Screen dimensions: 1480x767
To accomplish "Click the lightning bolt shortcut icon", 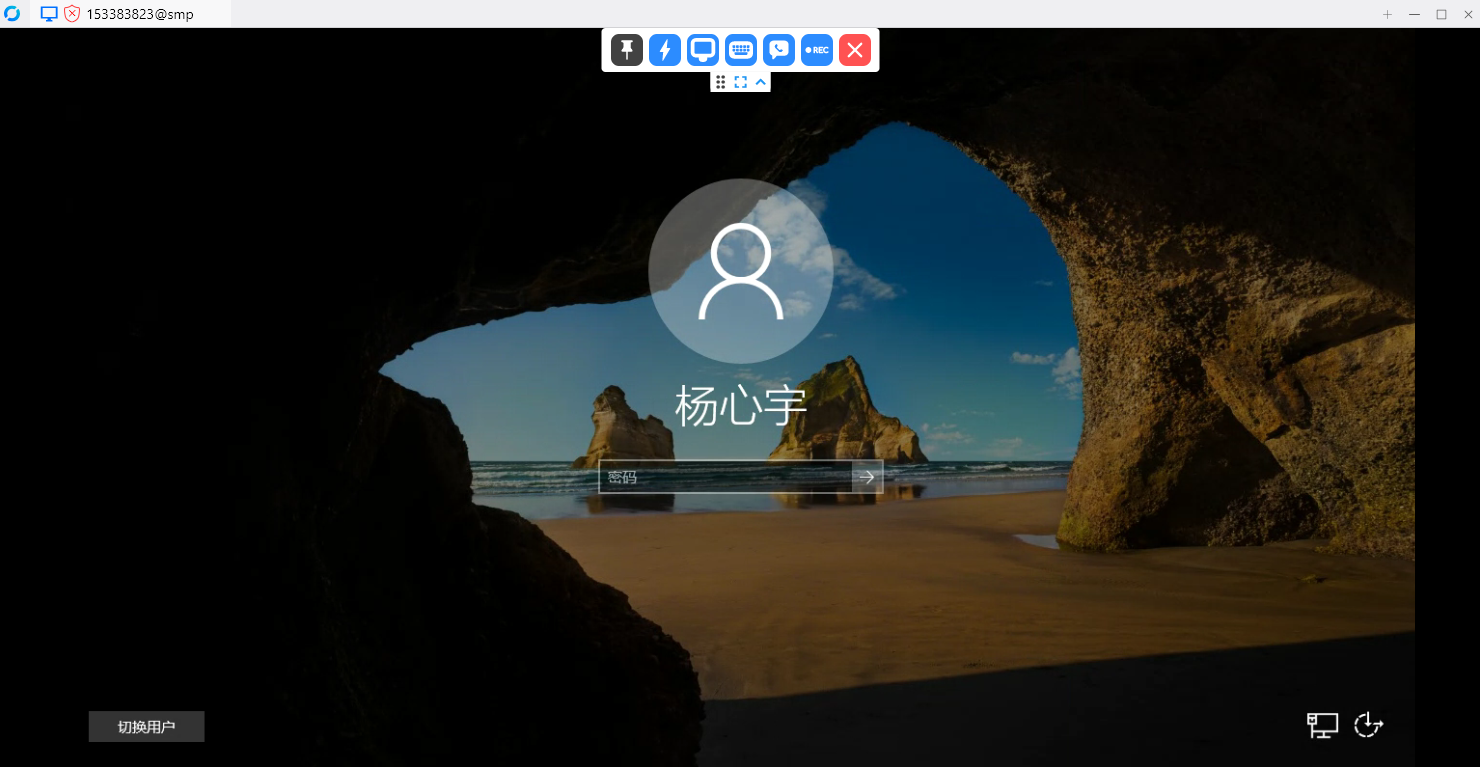I will 665,50.
